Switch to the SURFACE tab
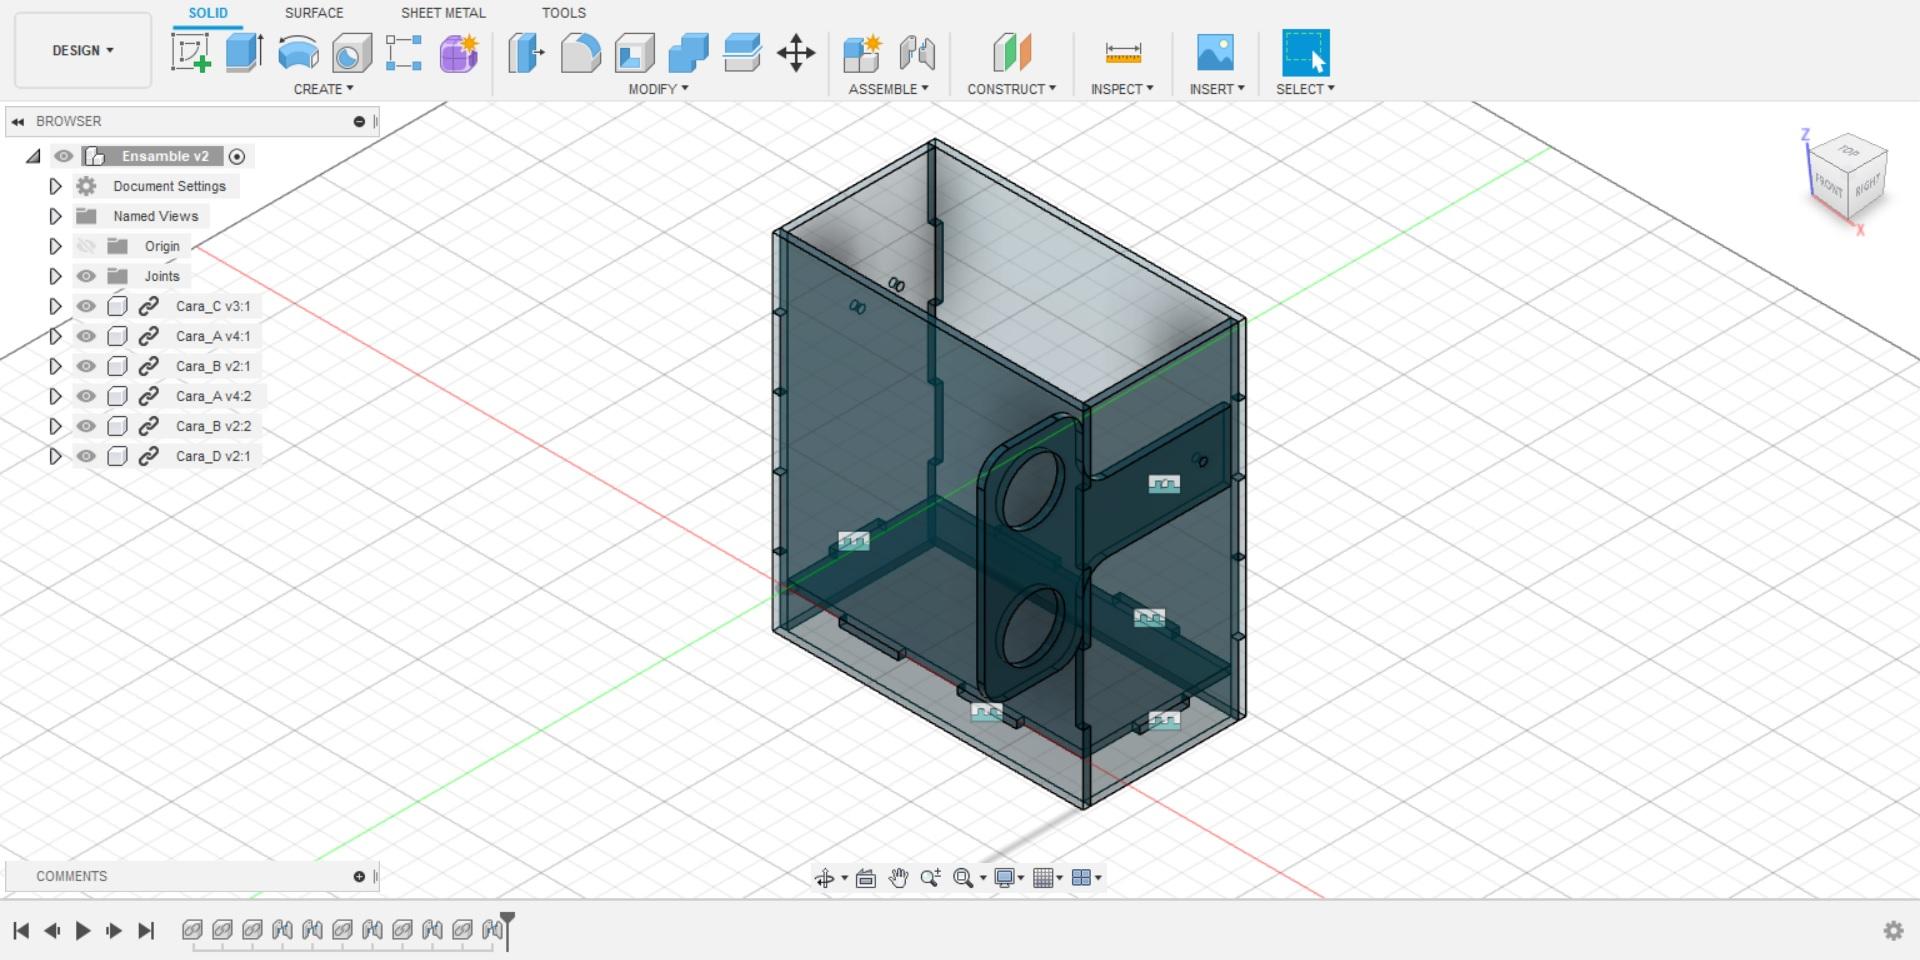This screenshot has width=1920, height=960. click(314, 13)
